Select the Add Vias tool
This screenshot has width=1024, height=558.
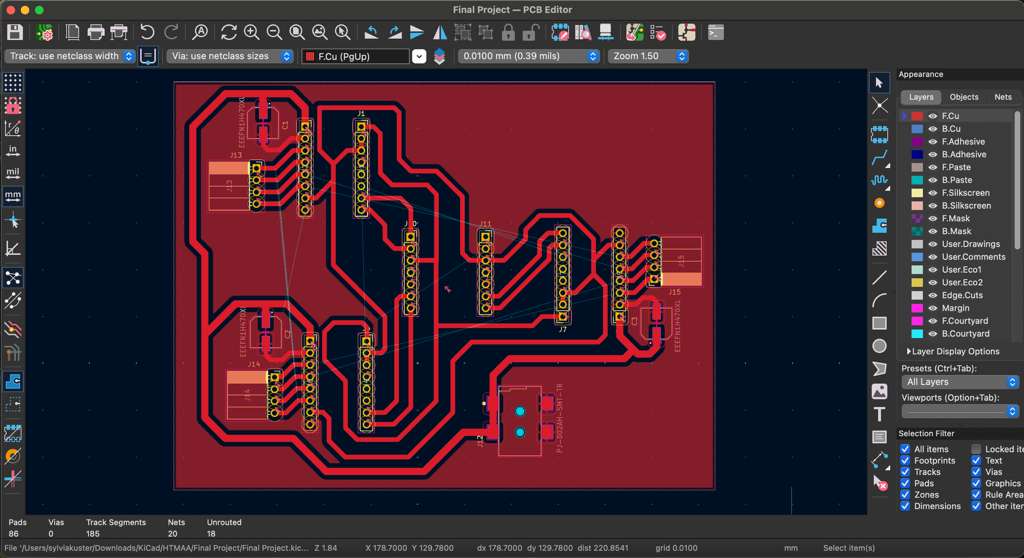point(879,203)
